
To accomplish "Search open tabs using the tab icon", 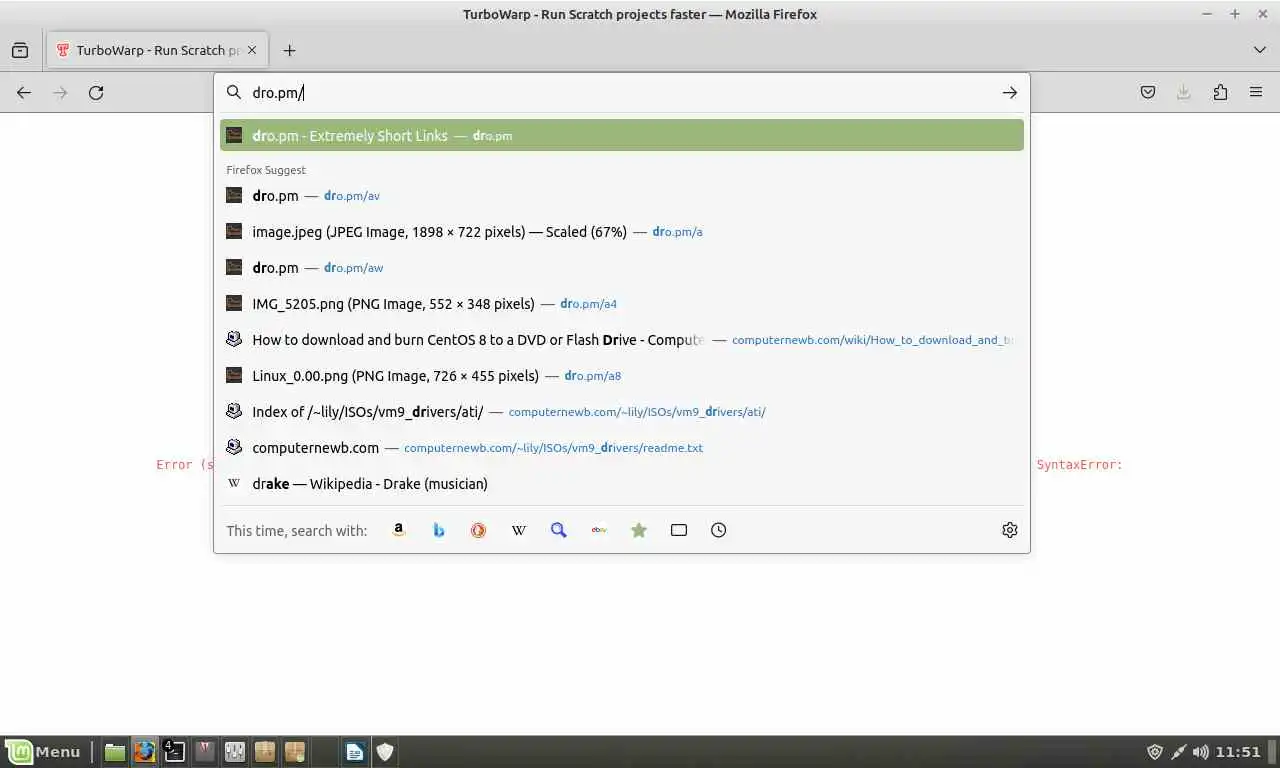I will (679, 530).
